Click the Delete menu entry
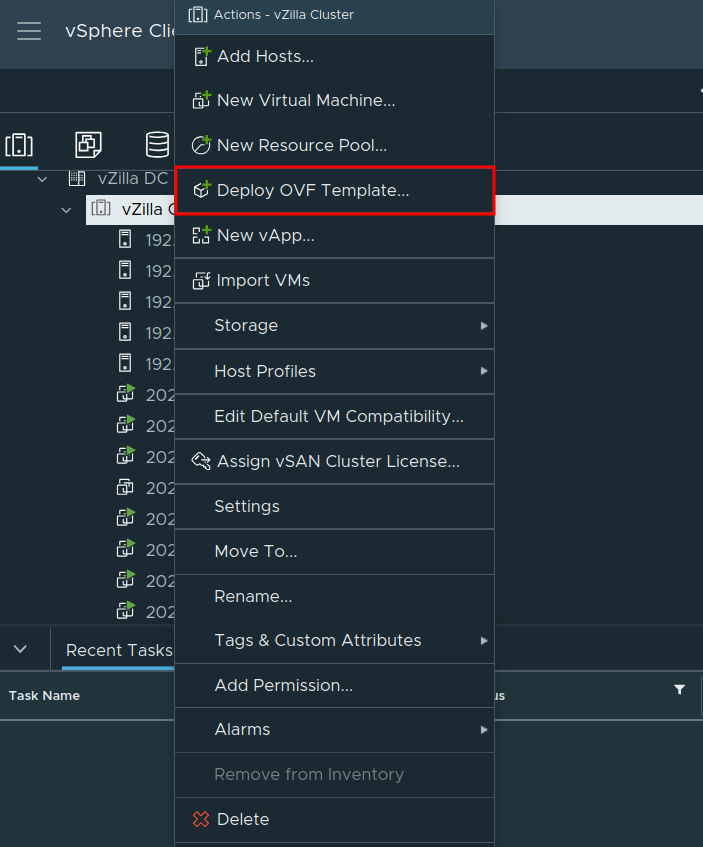Image resolution: width=703 pixels, height=847 pixels. click(x=334, y=819)
